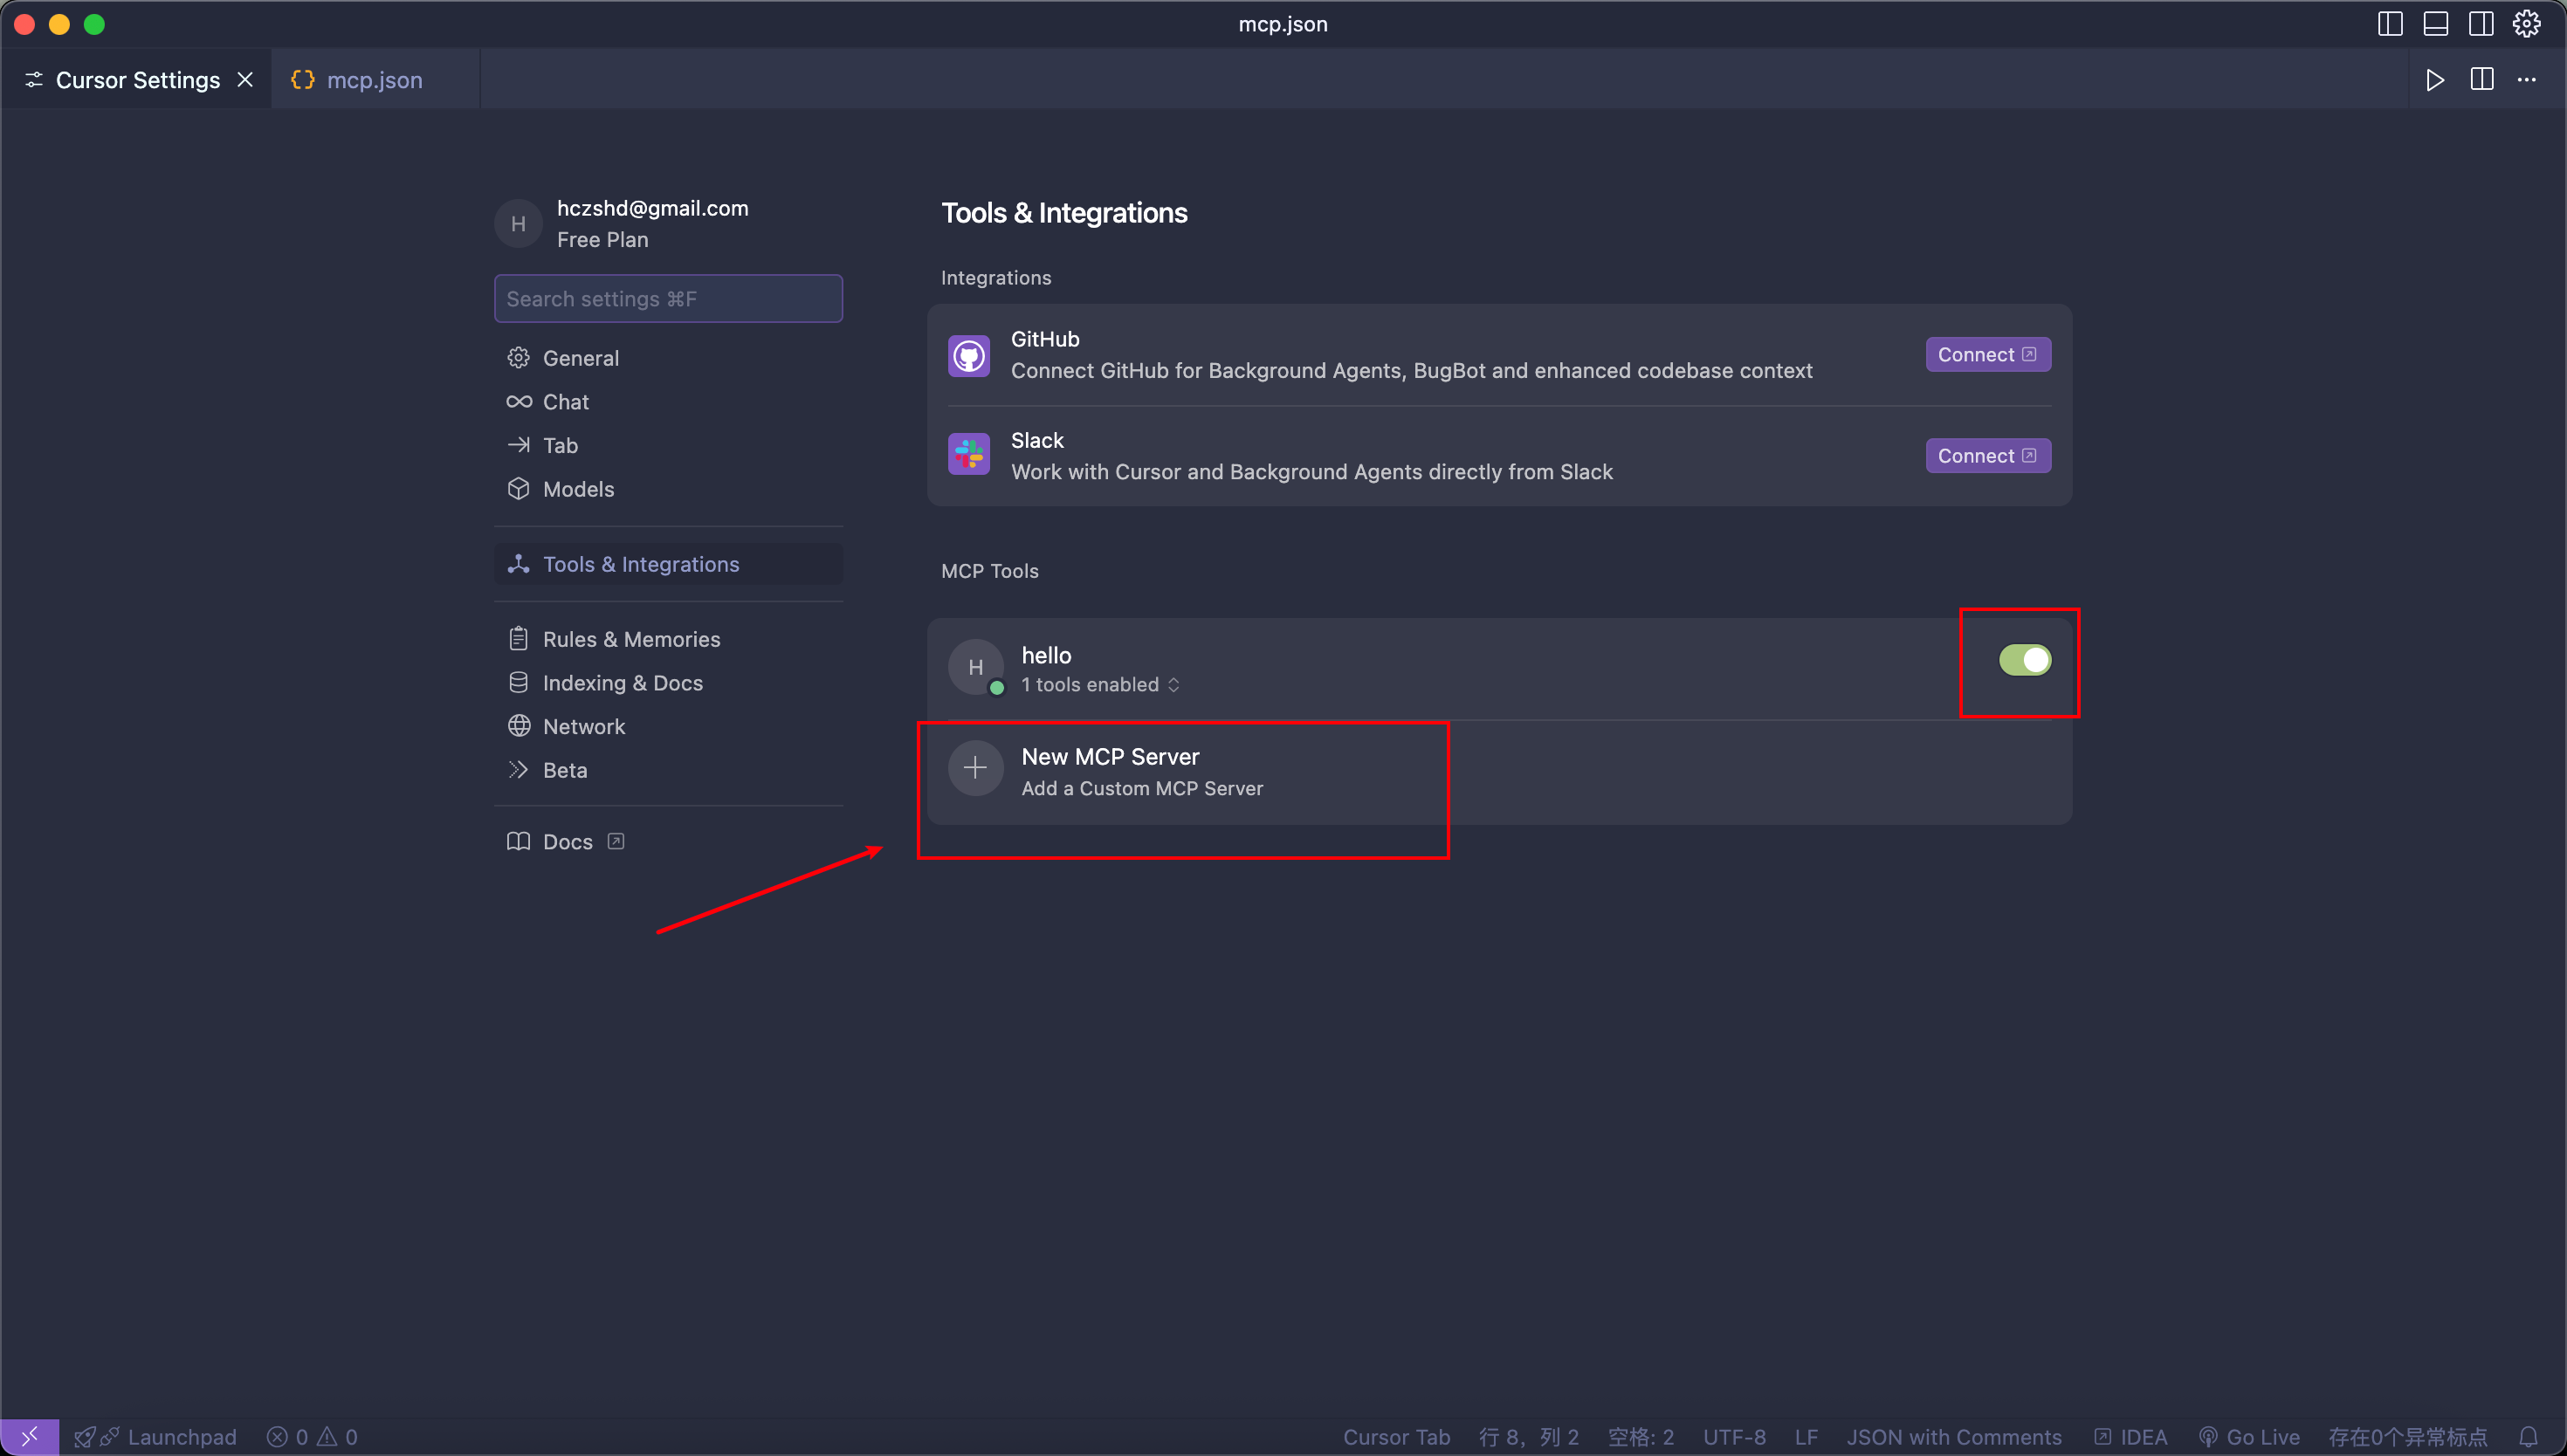
Task: Toggle the secondary sidebar layout icon
Action: (x=2481, y=24)
